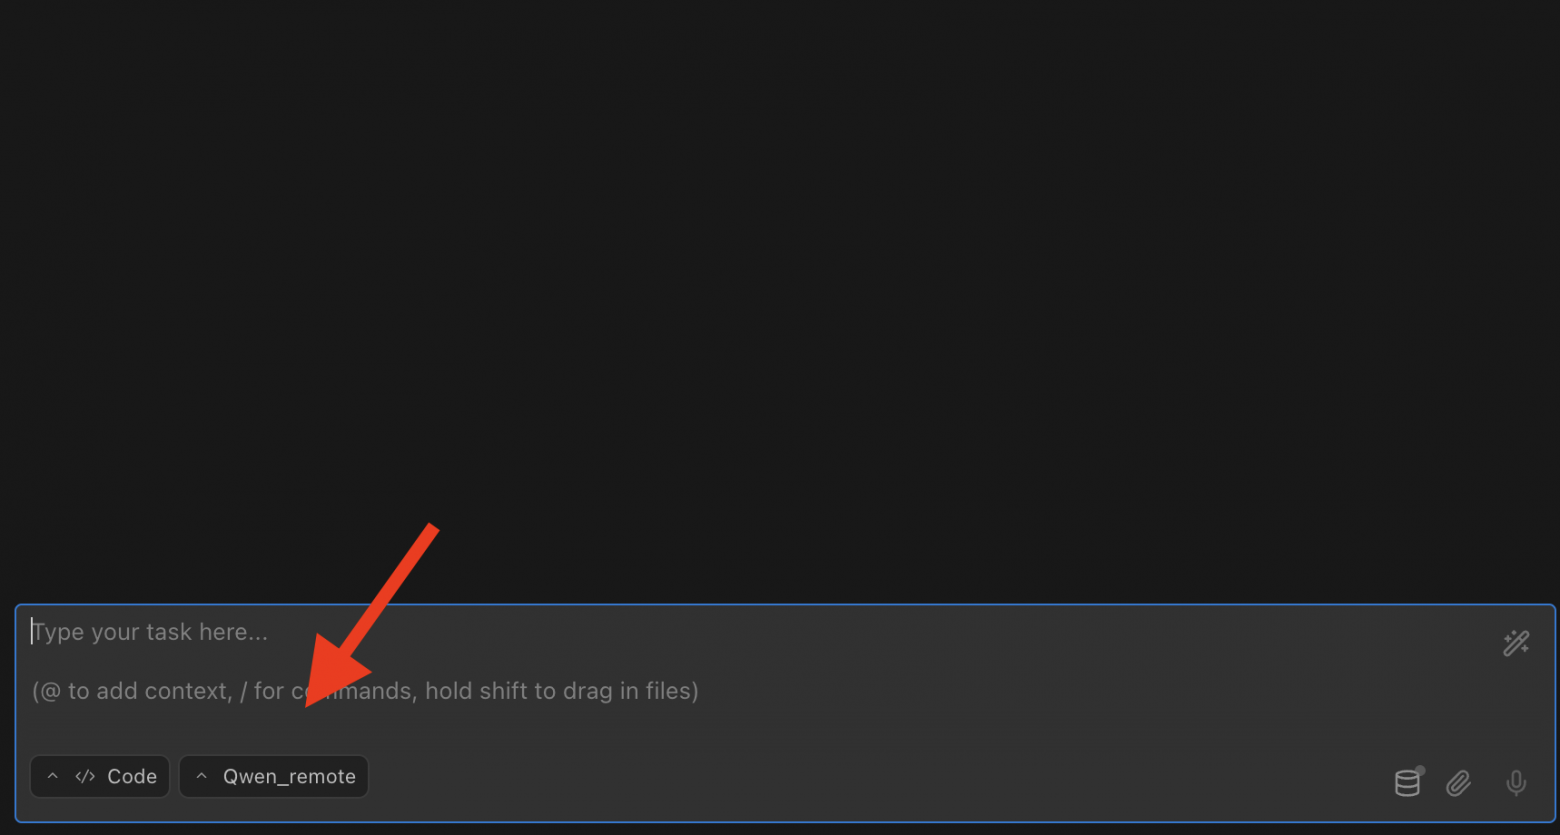
Task: Click the empty dark chat area above input
Action: pyautogui.click(x=780, y=300)
